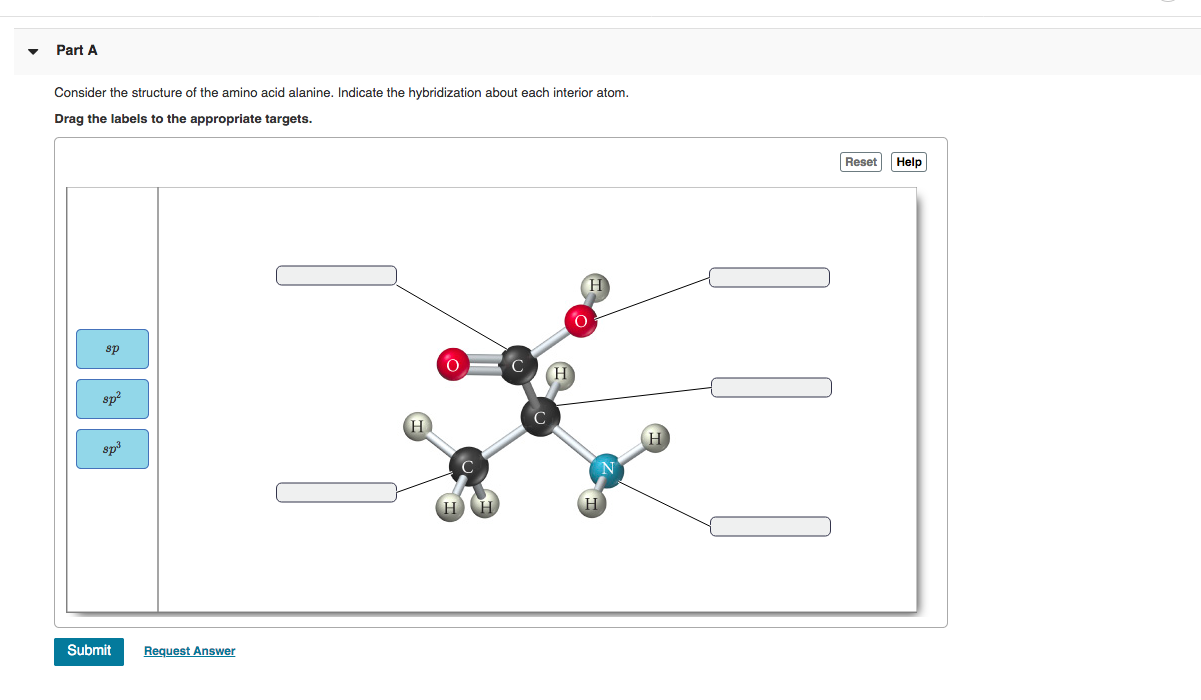Collapse the Part A section

[x=31, y=50]
